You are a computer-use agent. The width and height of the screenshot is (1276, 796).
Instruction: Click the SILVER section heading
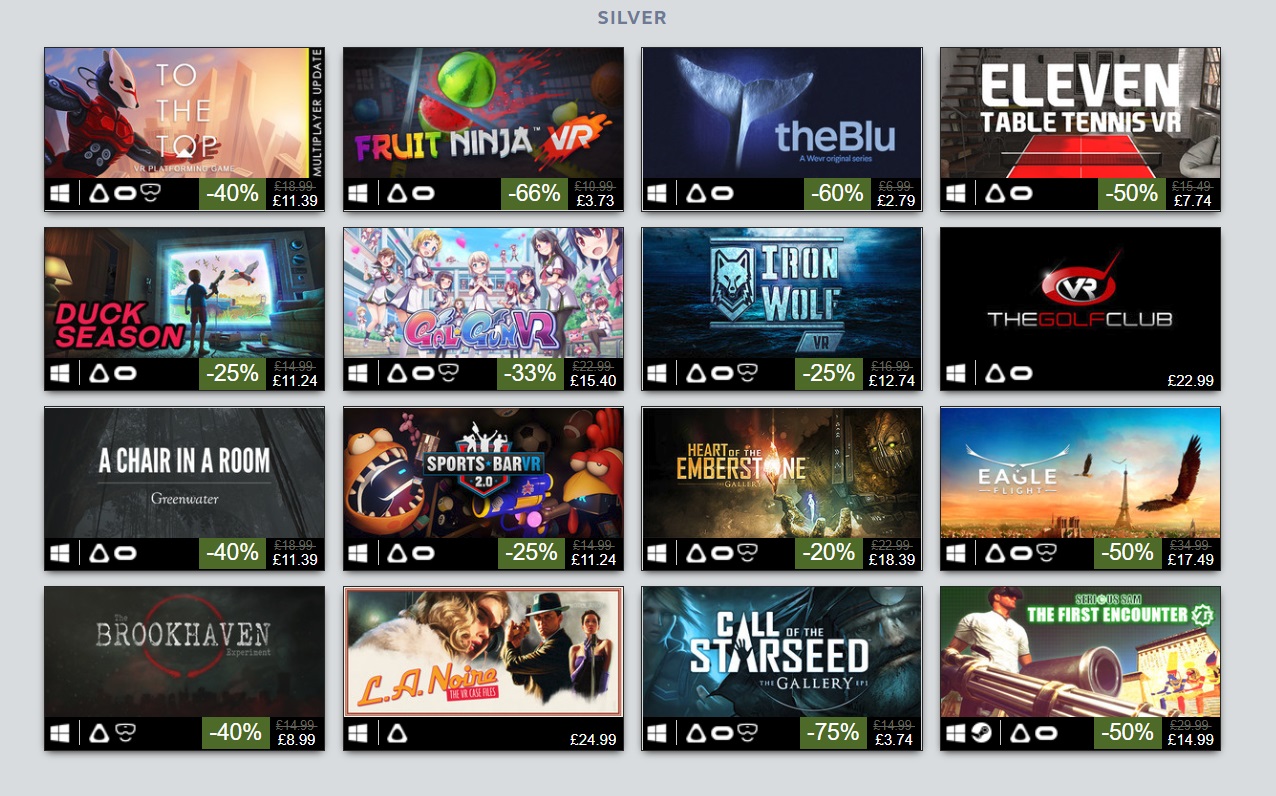tap(632, 18)
